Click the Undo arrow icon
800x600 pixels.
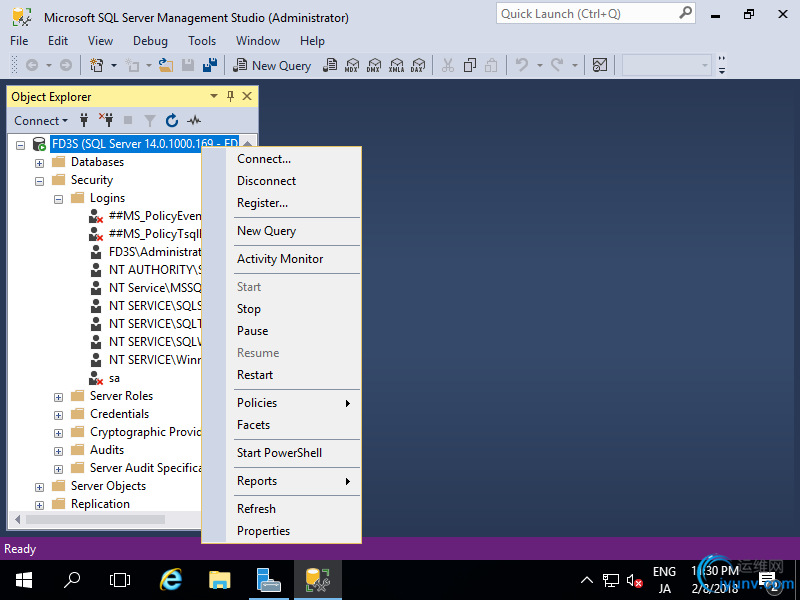521,65
